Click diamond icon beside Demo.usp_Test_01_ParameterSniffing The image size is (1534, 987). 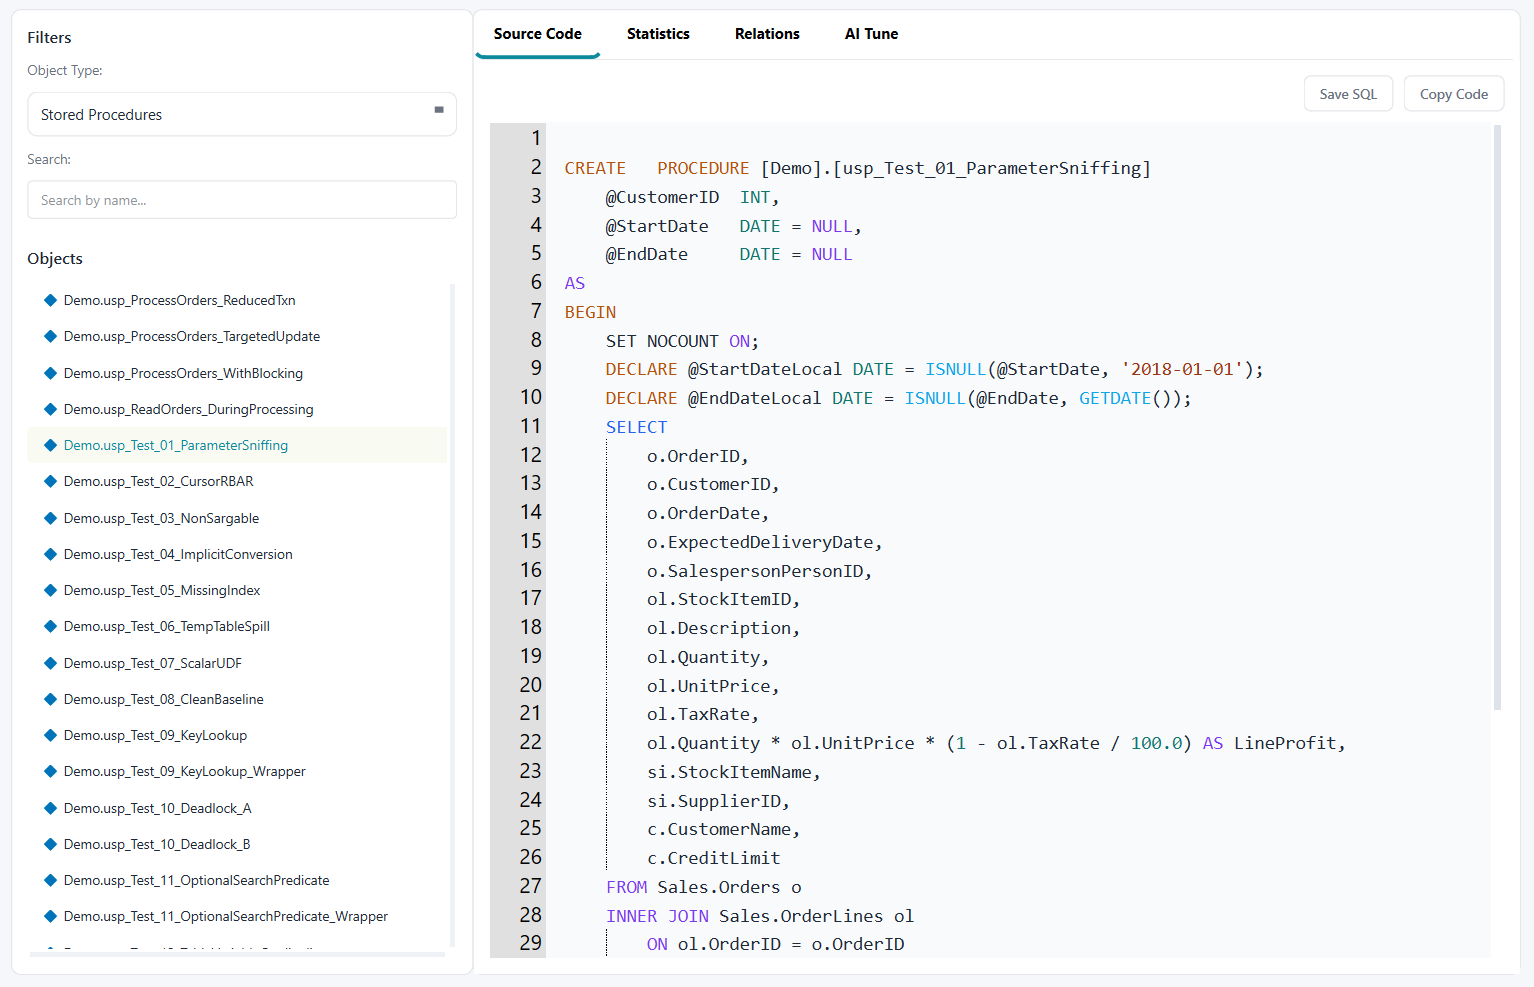(x=50, y=445)
